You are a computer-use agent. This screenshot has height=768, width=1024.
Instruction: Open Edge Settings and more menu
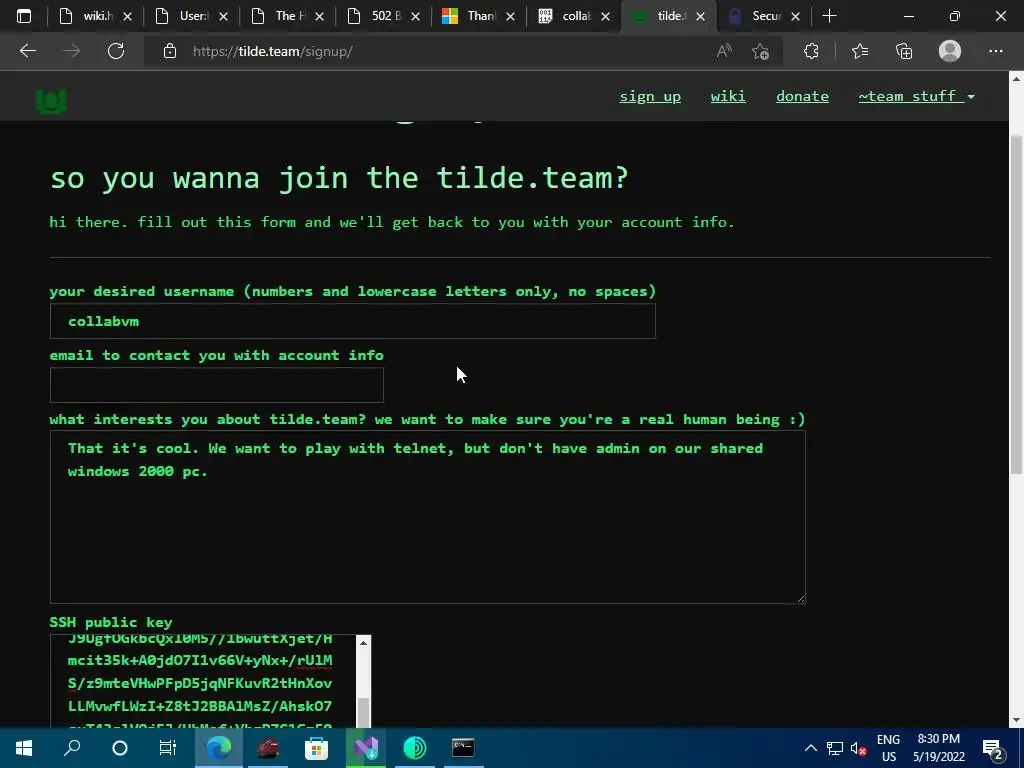(x=995, y=51)
